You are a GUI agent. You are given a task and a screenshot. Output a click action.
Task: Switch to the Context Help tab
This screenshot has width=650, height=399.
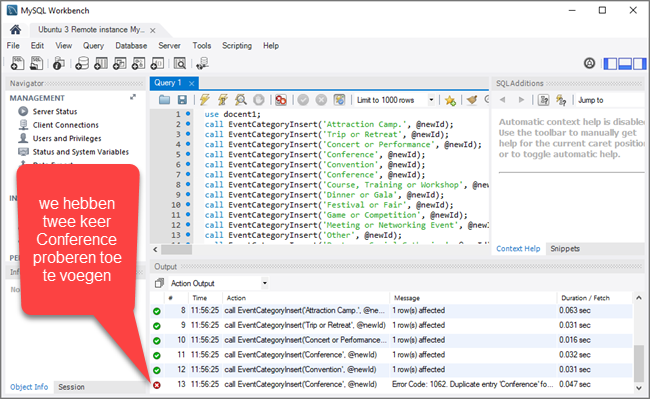point(518,249)
